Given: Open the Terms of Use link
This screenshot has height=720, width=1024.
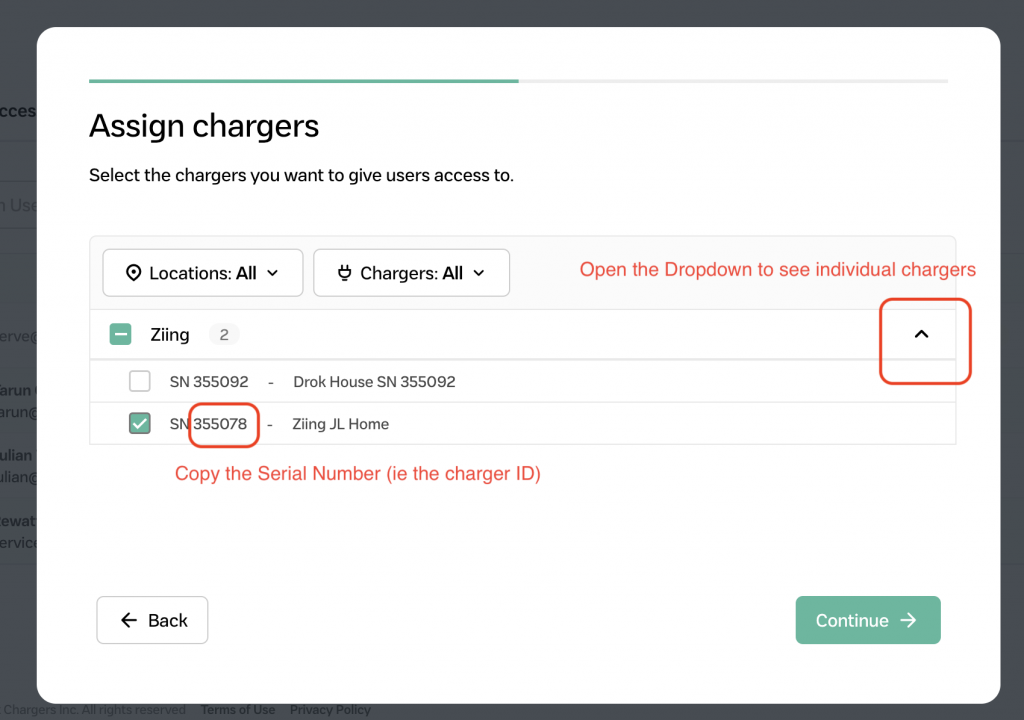Looking at the screenshot, I should tap(238, 710).
